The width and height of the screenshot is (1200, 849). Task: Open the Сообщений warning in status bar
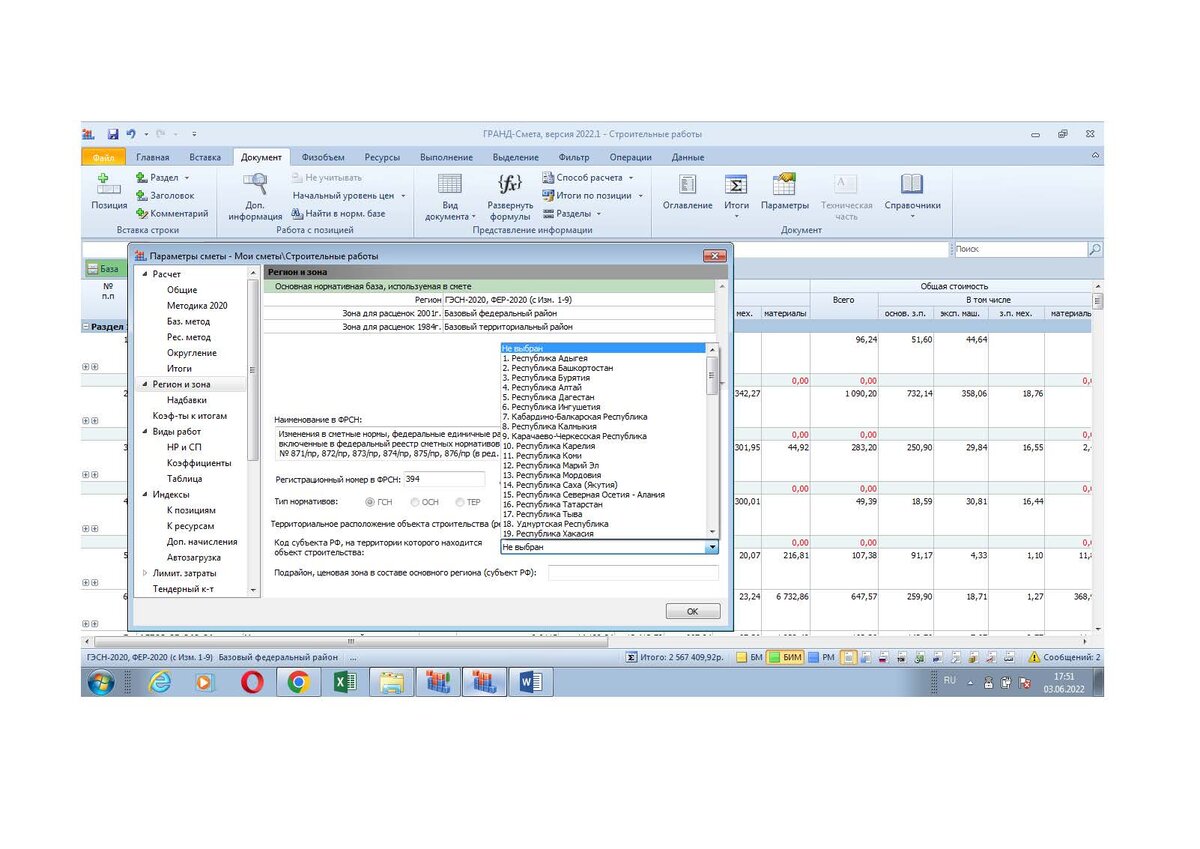tap(1065, 657)
